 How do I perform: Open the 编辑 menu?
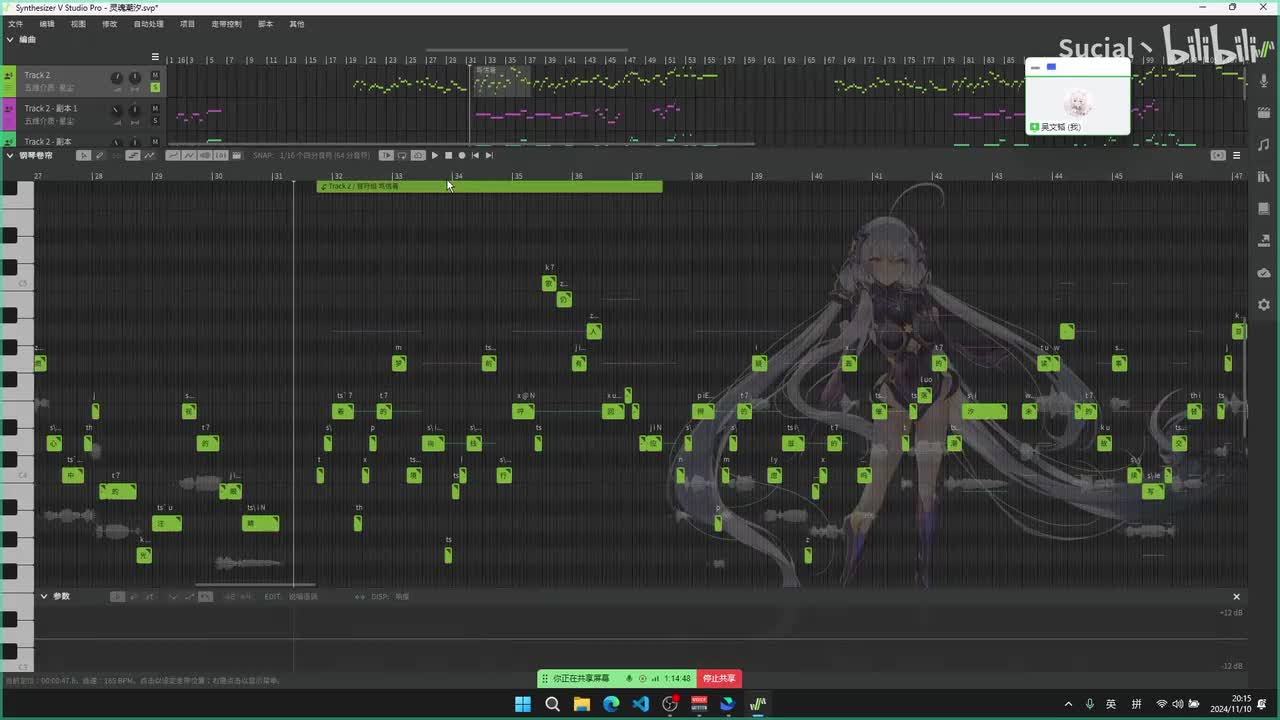(47, 24)
